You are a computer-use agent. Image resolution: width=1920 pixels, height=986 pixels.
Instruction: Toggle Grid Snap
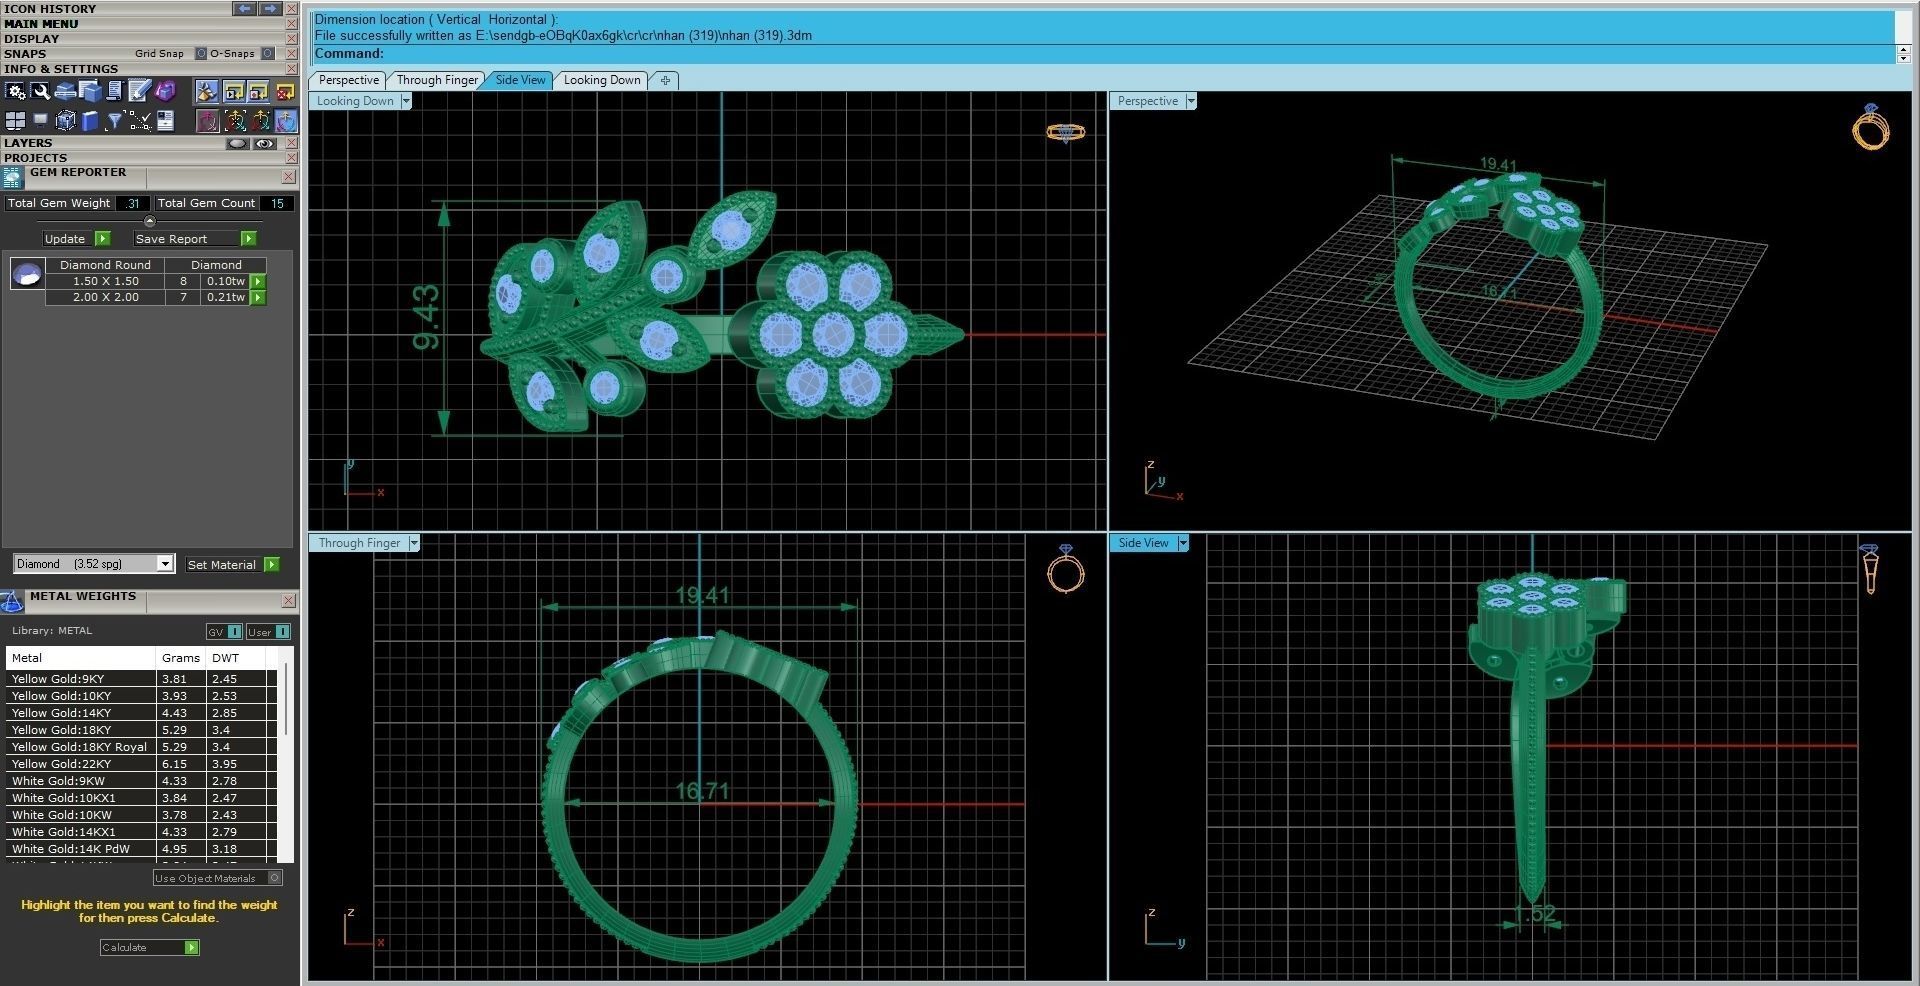point(200,53)
